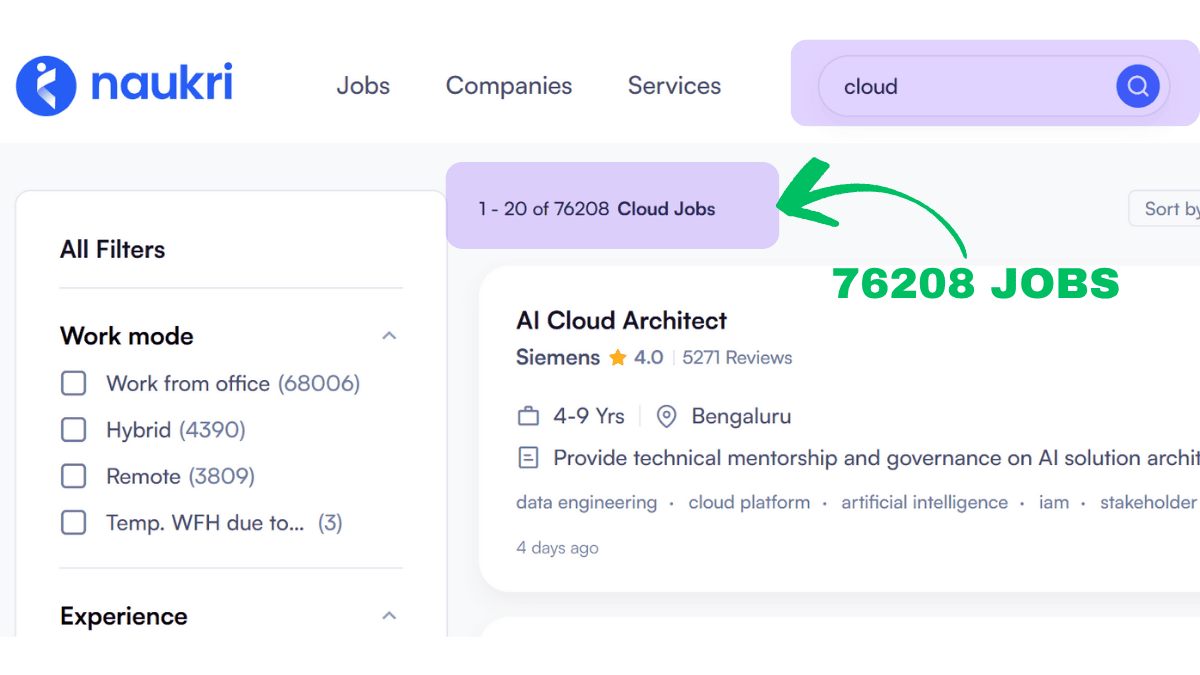This screenshot has width=1200, height=675.
Task: Click the location pin icon near Bengaluru
Action: [x=667, y=416]
